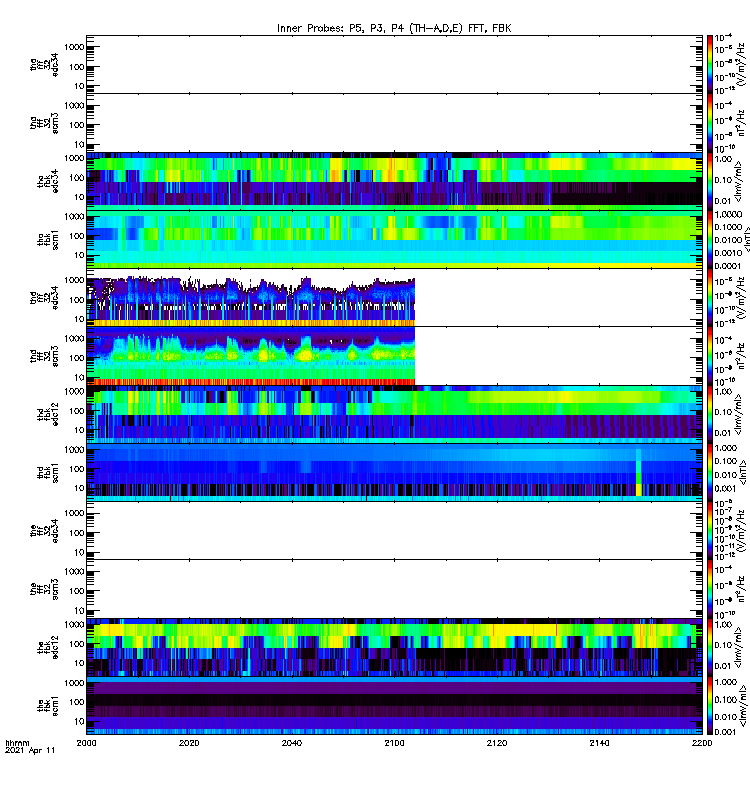Viewport: 750px width, 800px height.
Task: Click the "hhmm" axis unit label
Action: [x=17, y=743]
